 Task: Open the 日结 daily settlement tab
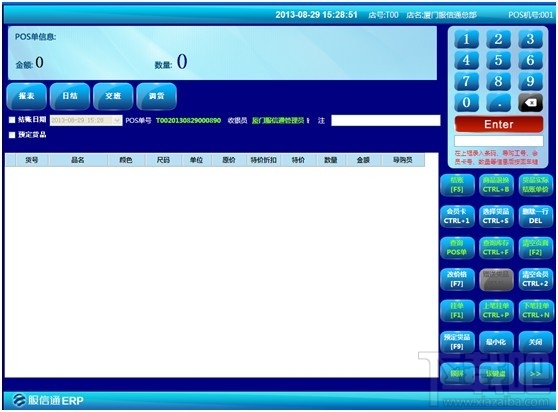[70, 96]
